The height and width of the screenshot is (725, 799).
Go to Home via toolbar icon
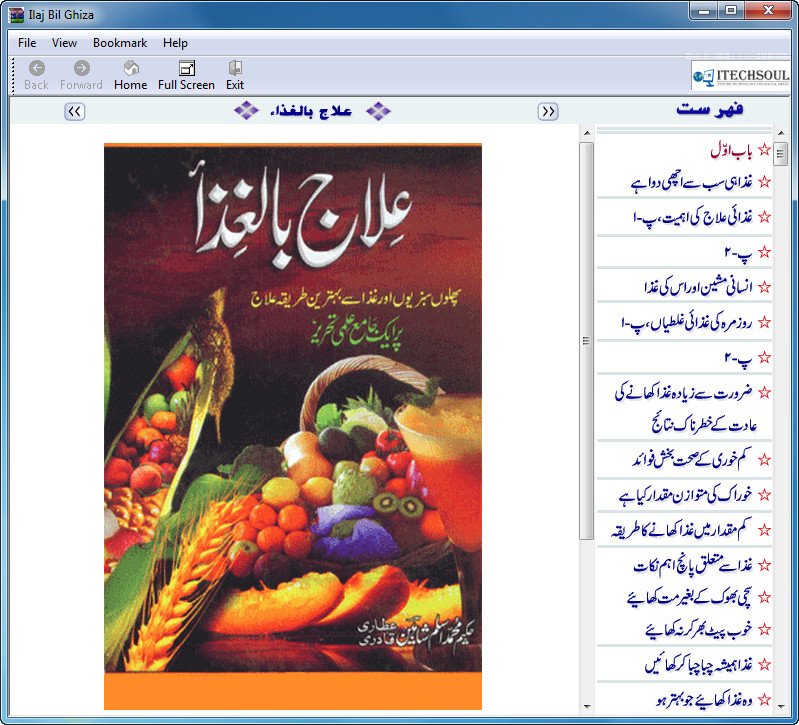131,68
